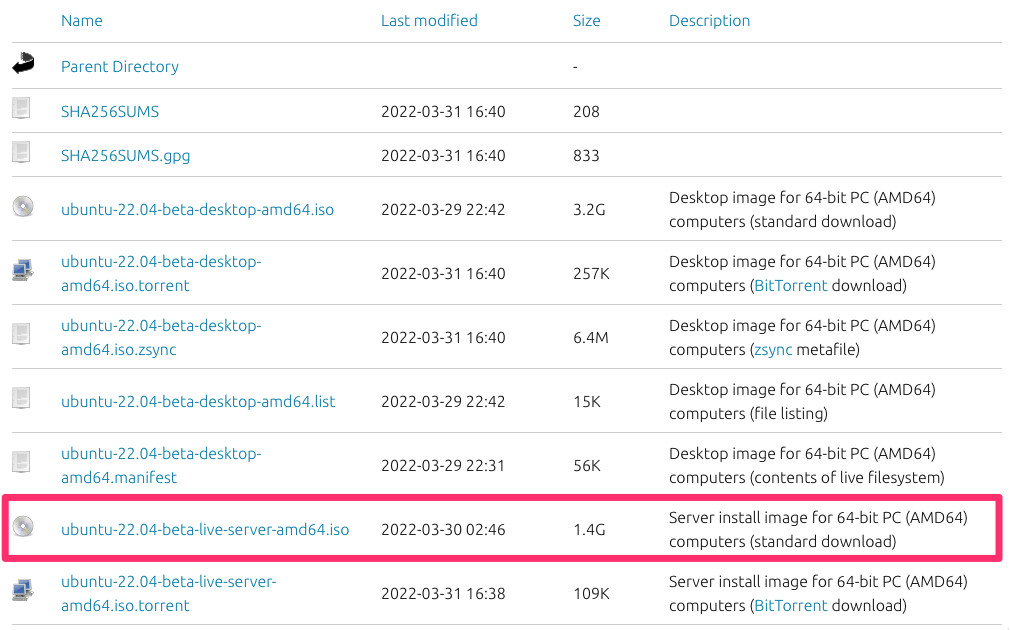This screenshot has height=630, width=1010.
Task: Click the 3.2G size value
Action: pyautogui.click(x=589, y=209)
